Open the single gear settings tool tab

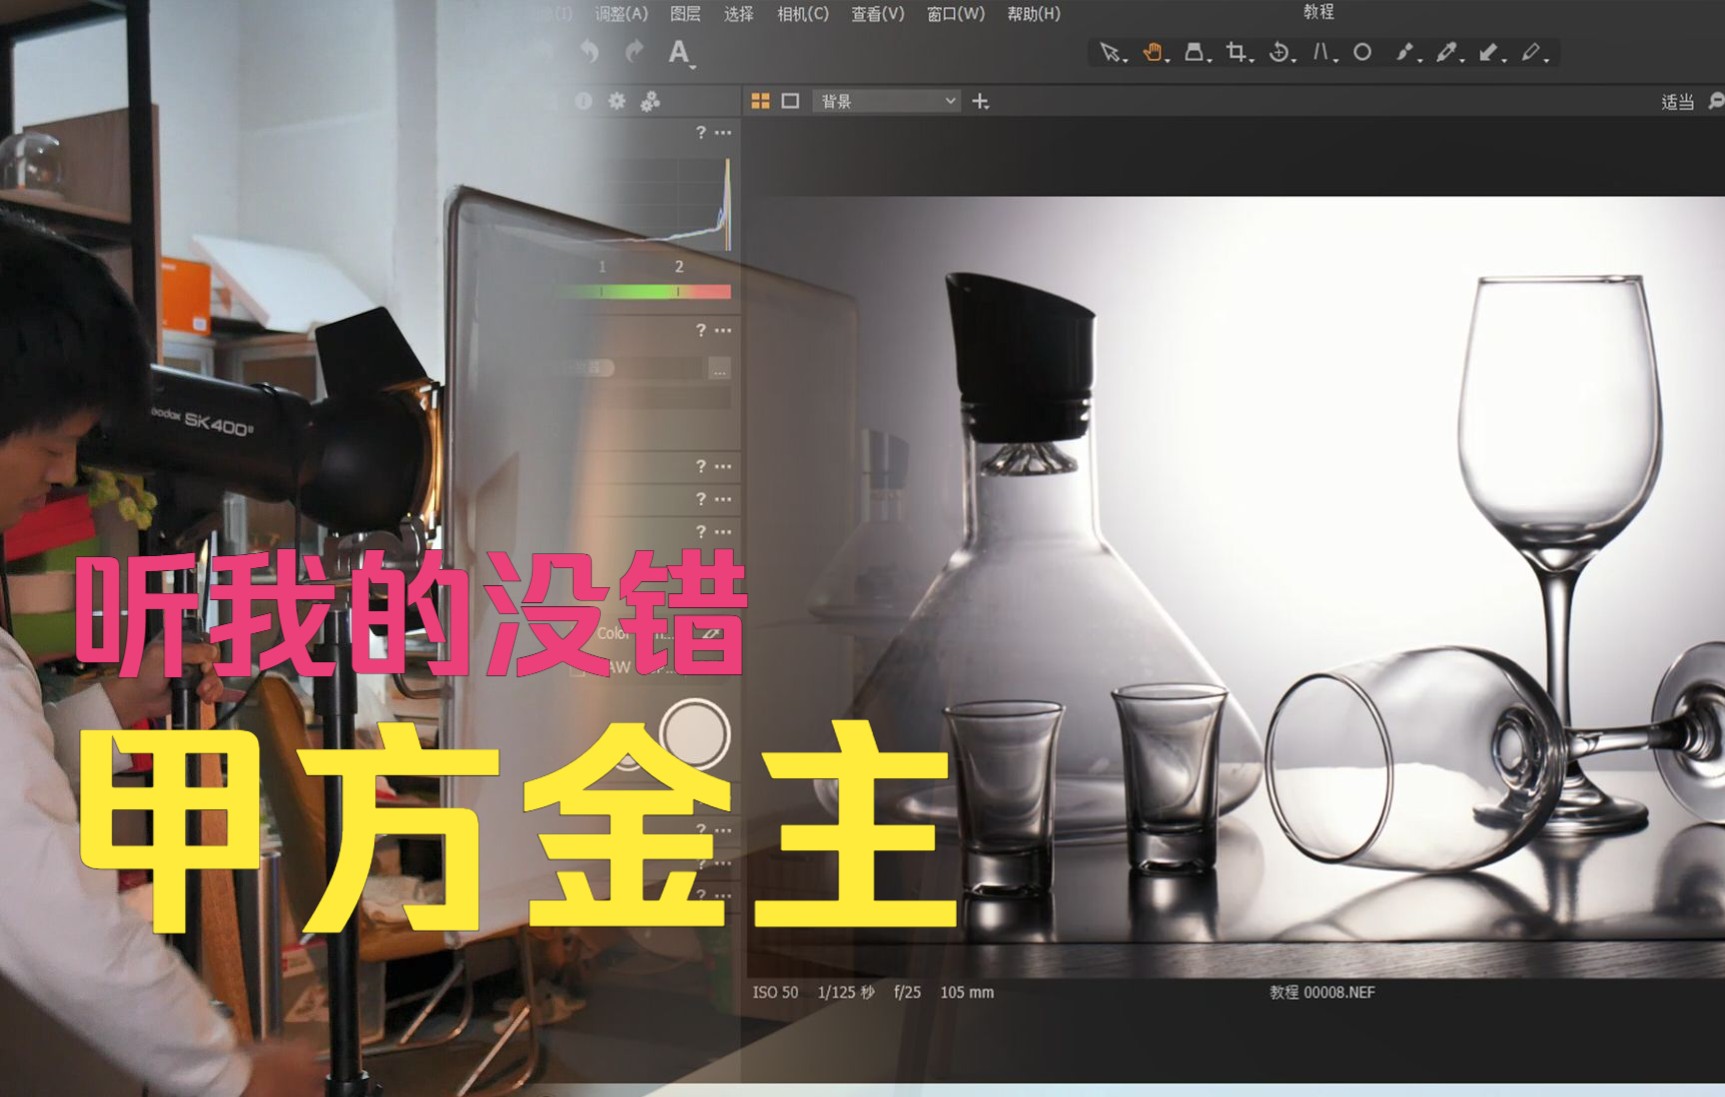pyautogui.click(x=617, y=101)
